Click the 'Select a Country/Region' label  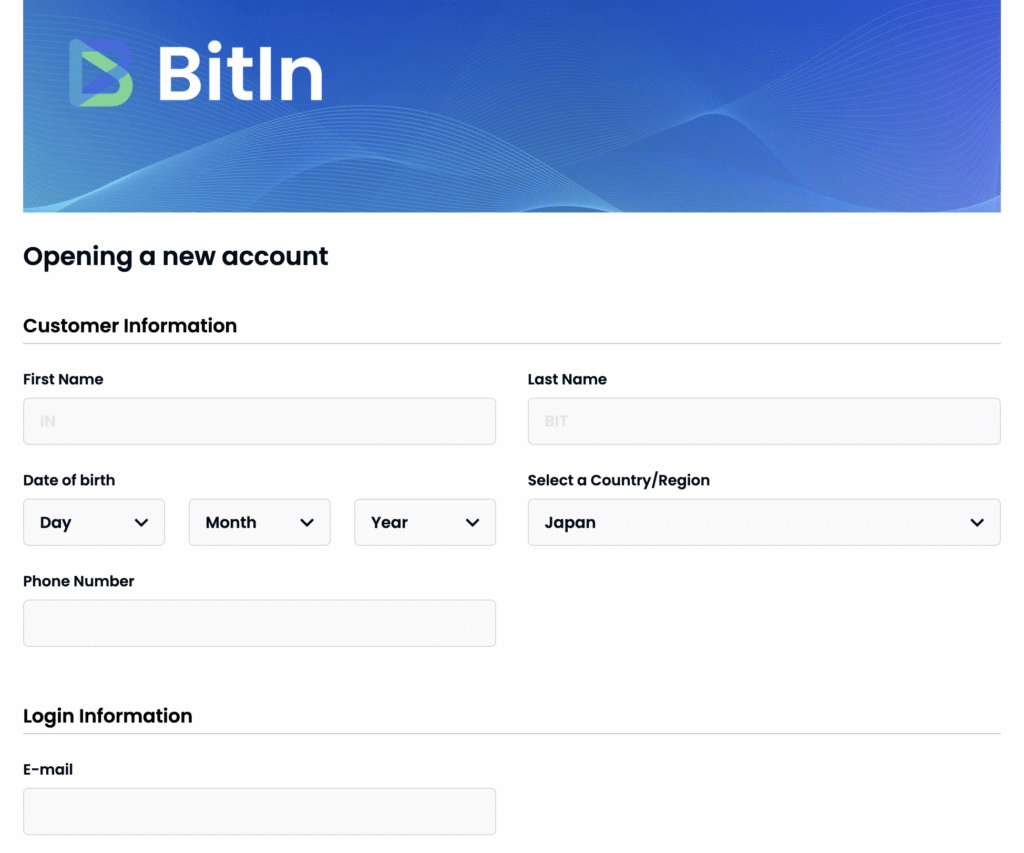[x=619, y=480]
